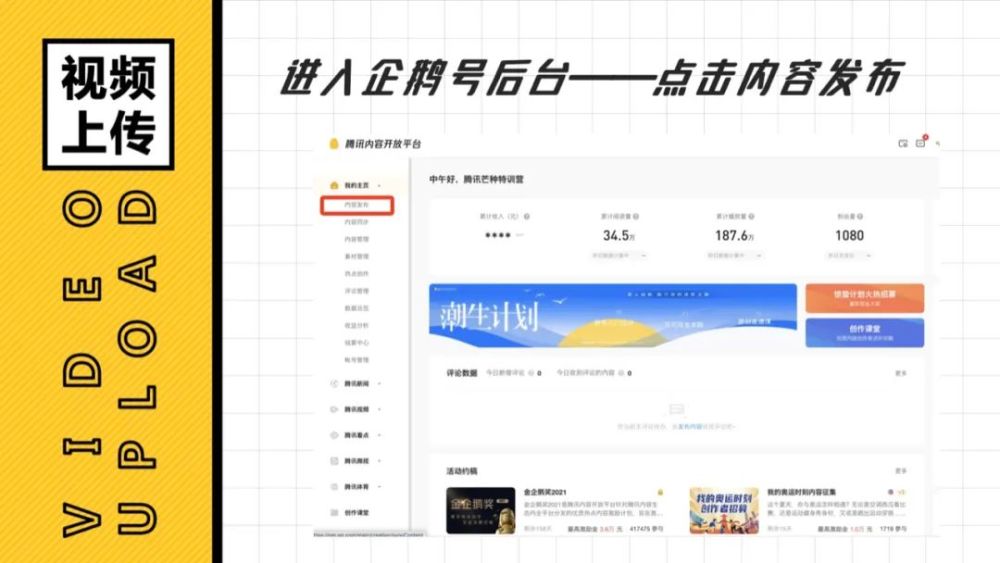This screenshot has width=1000, height=563.
Task: Select 内容发布 in the sidebar
Action: (x=357, y=205)
